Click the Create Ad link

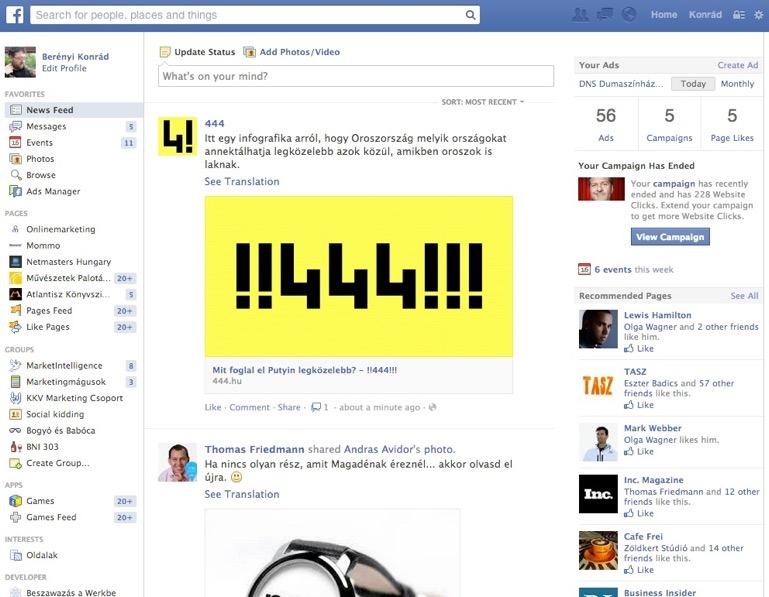(738, 65)
